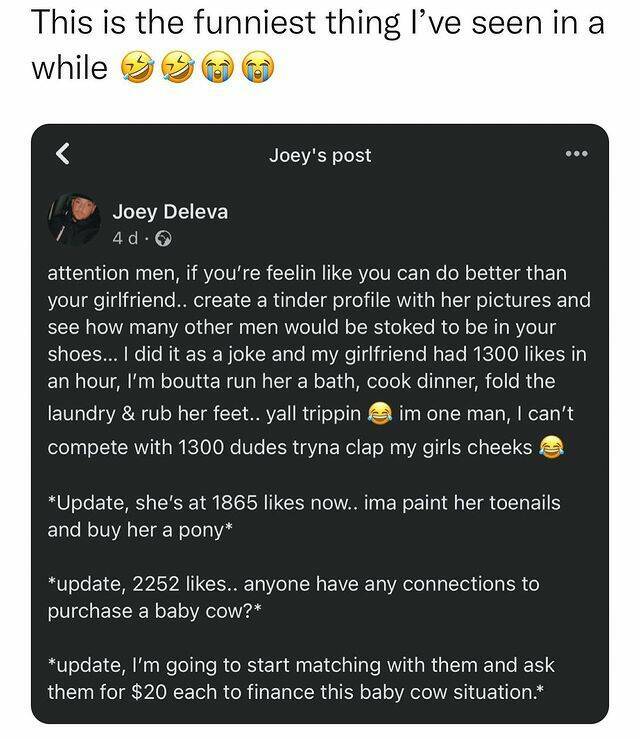Click the "4 d" post timestamp
The height and width of the screenshot is (739, 640).
tap(126, 238)
